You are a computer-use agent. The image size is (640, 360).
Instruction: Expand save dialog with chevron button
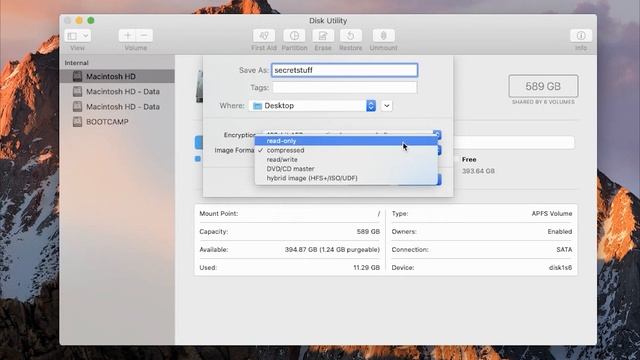387,106
